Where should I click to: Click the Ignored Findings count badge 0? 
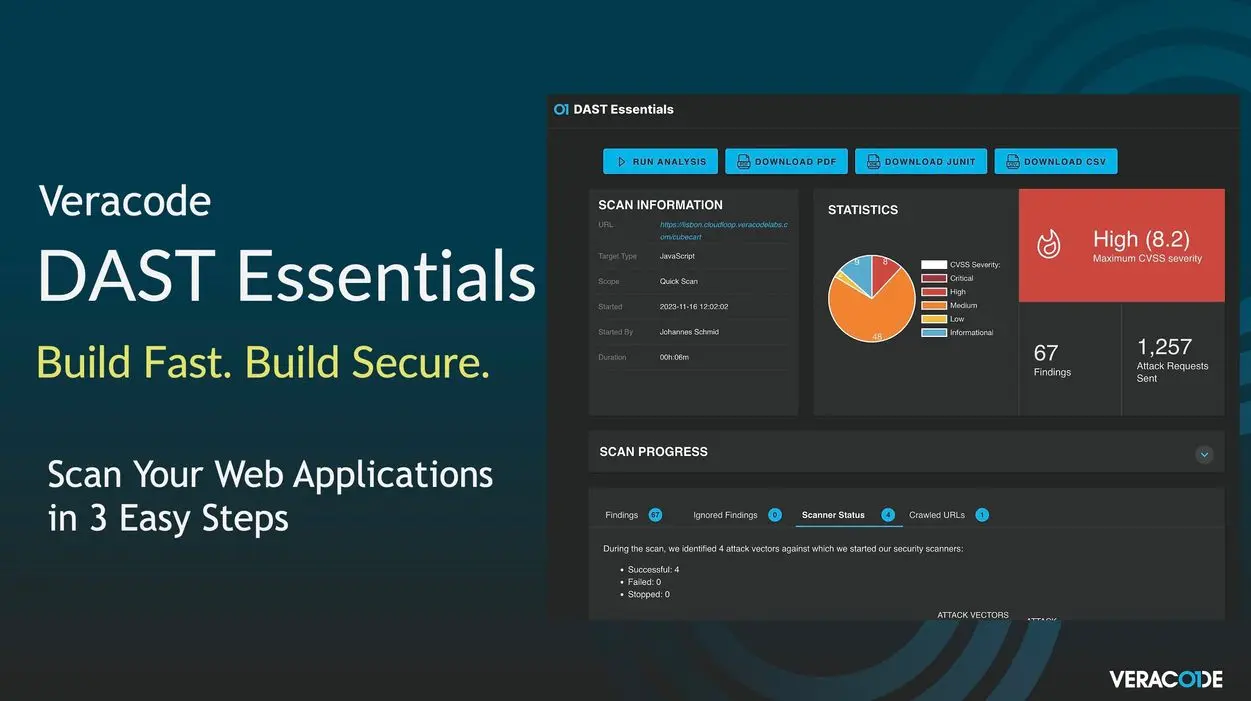(775, 515)
